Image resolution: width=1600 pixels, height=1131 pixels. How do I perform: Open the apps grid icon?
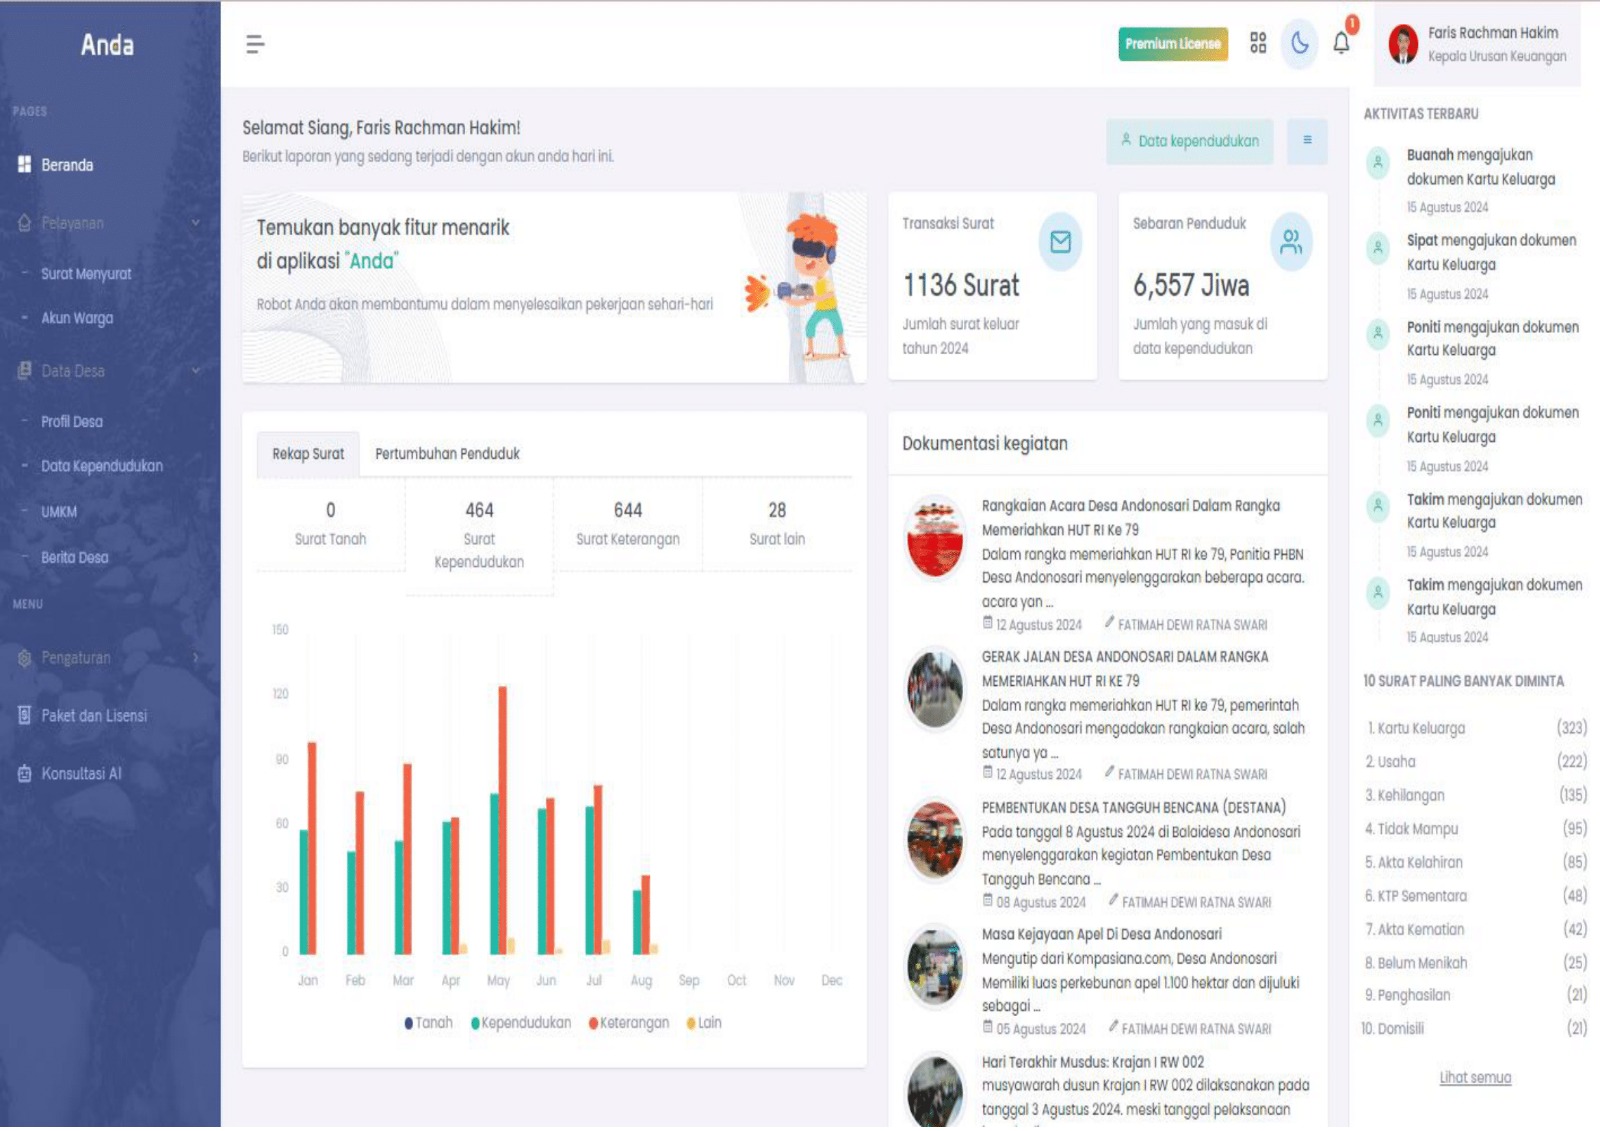pyautogui.click(x=1258, y=43)
